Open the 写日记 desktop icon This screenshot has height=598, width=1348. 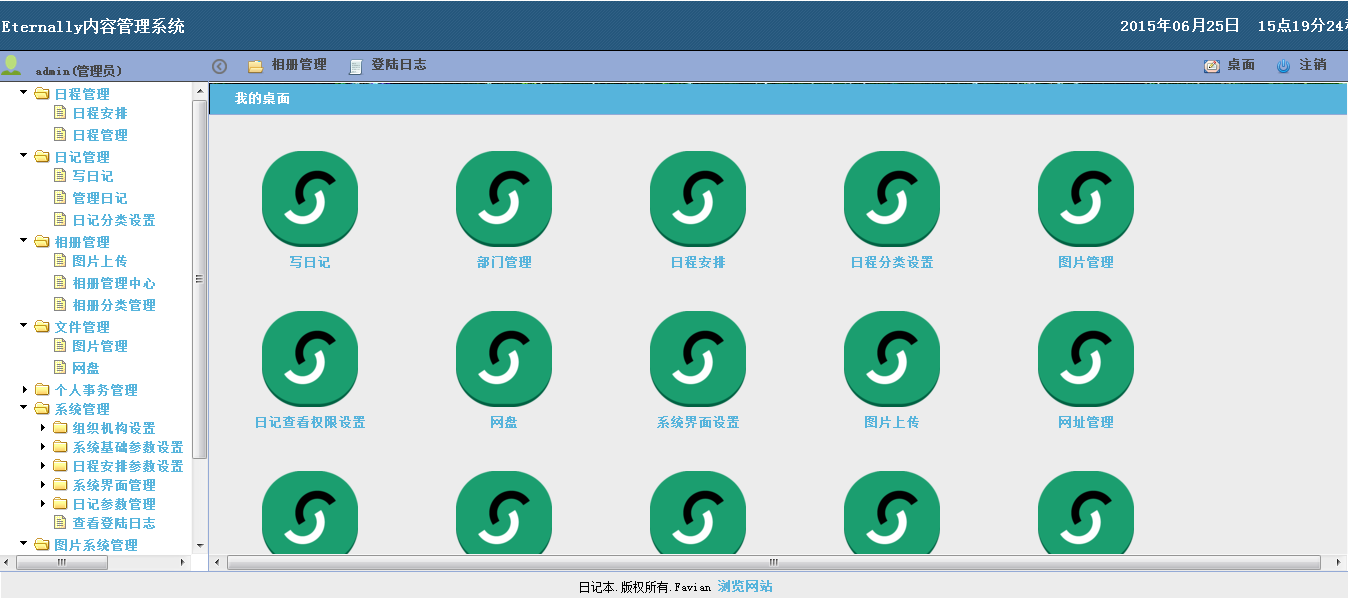coord(309,198)
